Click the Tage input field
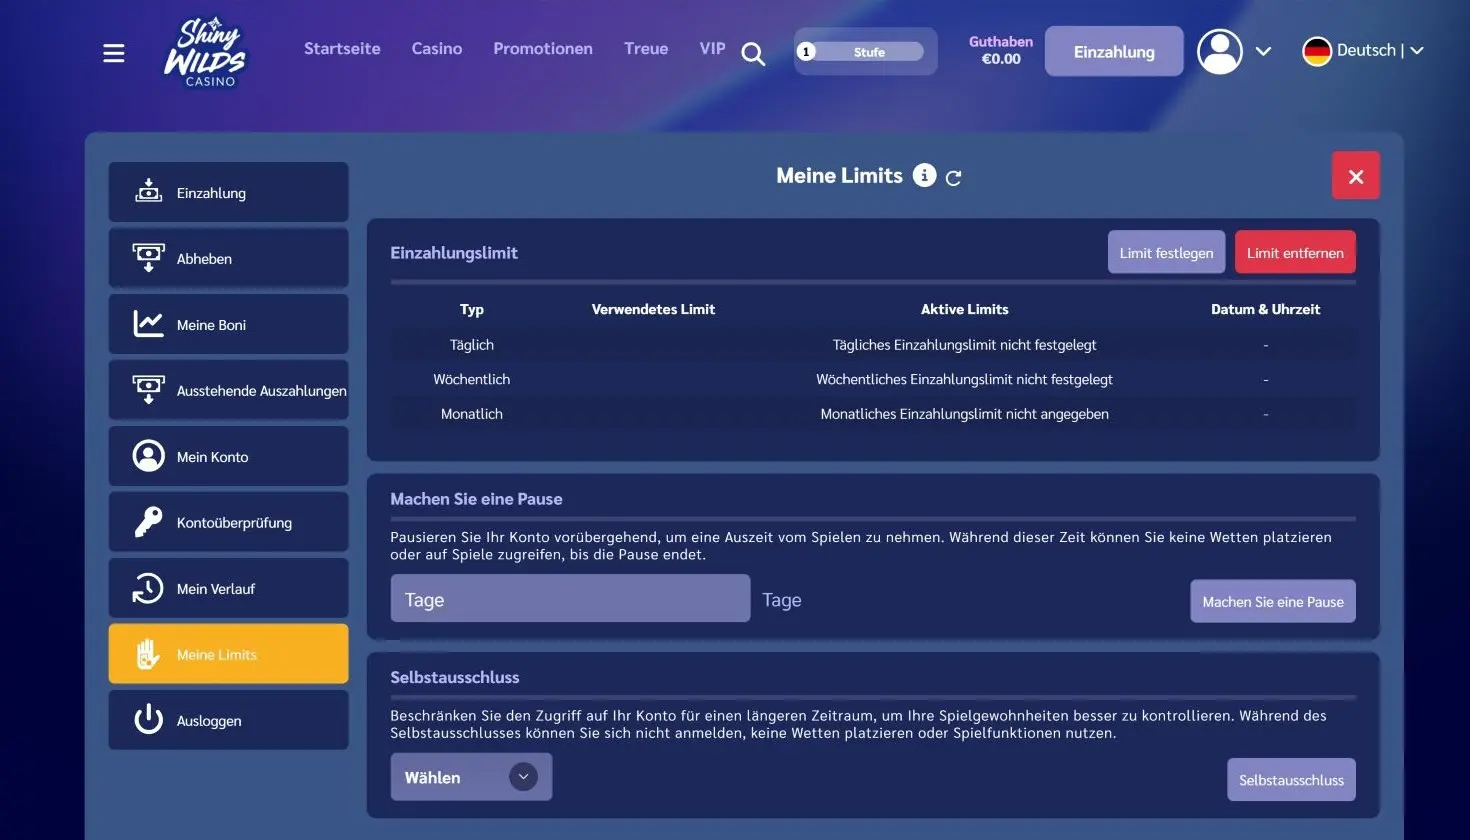1470x840 pixels. click(570, 598)
